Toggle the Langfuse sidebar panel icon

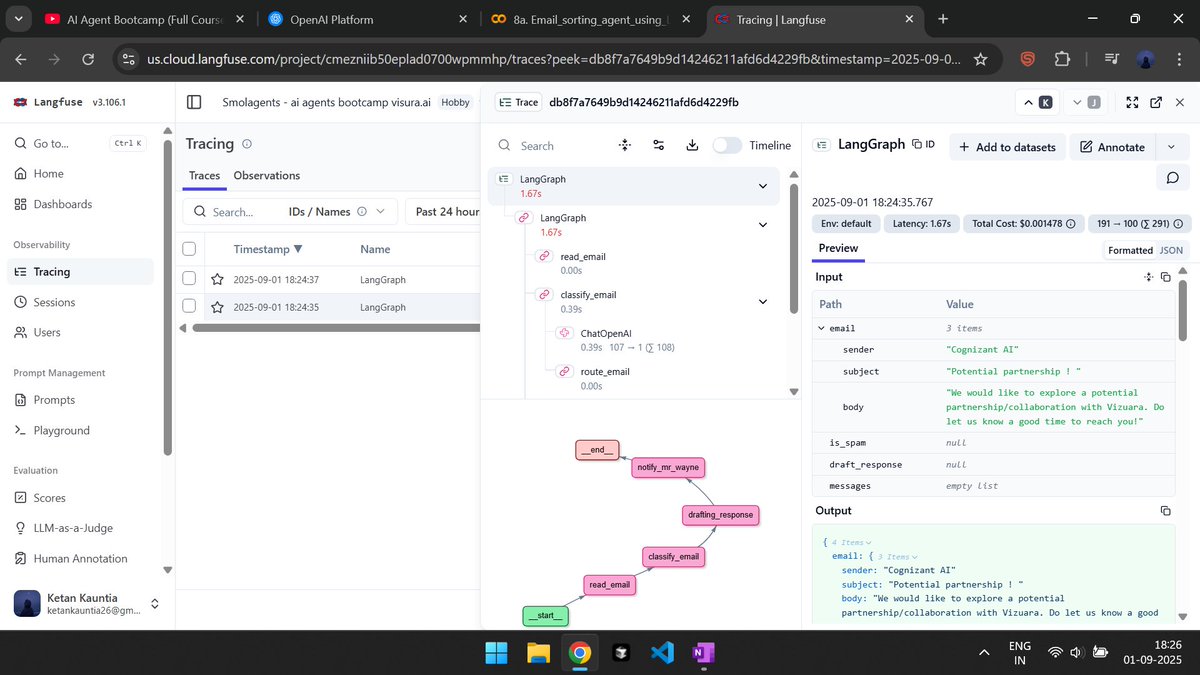tap(194, 102)
